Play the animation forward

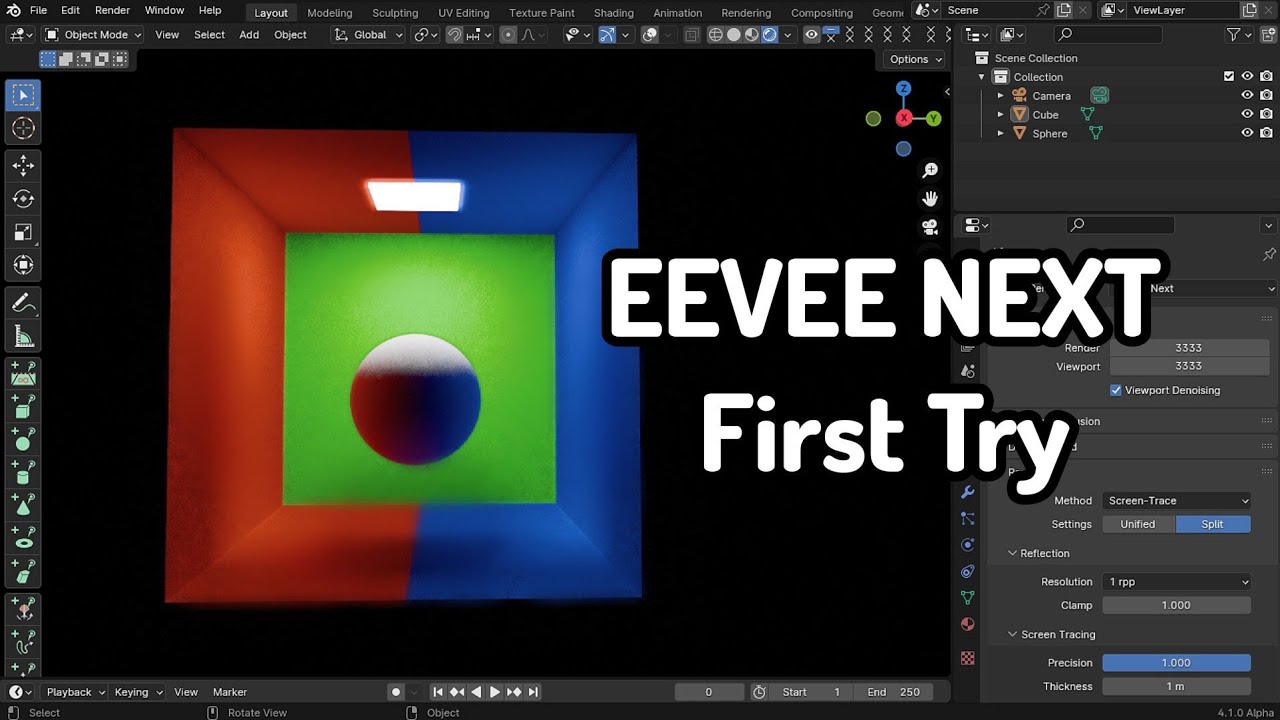(x=495, y=692)
